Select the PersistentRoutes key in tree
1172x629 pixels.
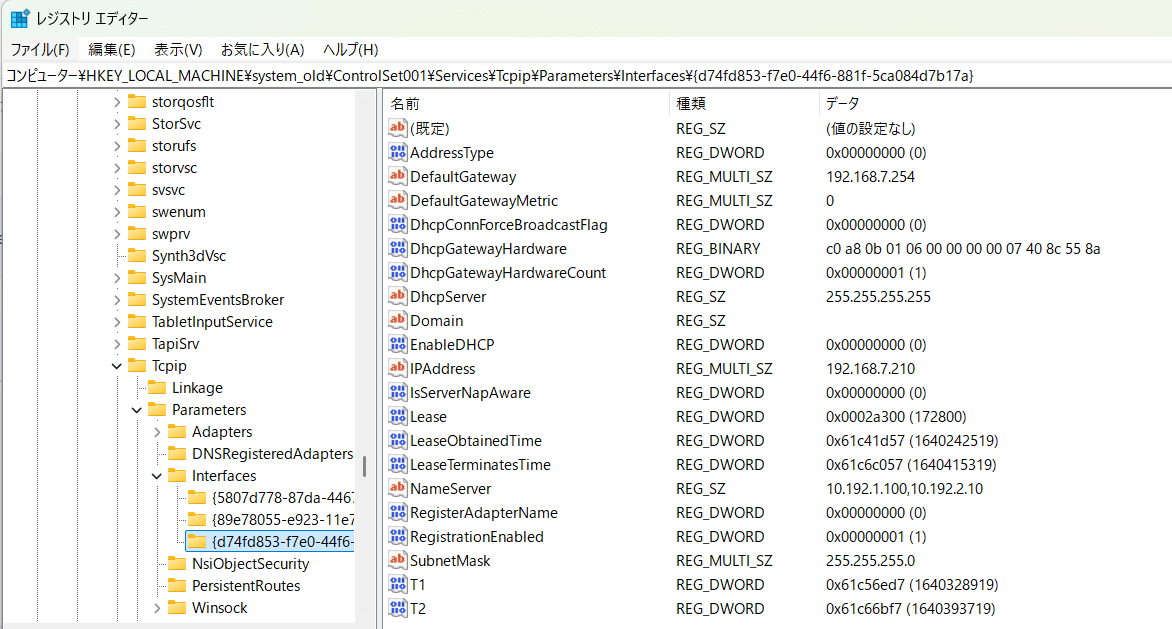[246, 586]
